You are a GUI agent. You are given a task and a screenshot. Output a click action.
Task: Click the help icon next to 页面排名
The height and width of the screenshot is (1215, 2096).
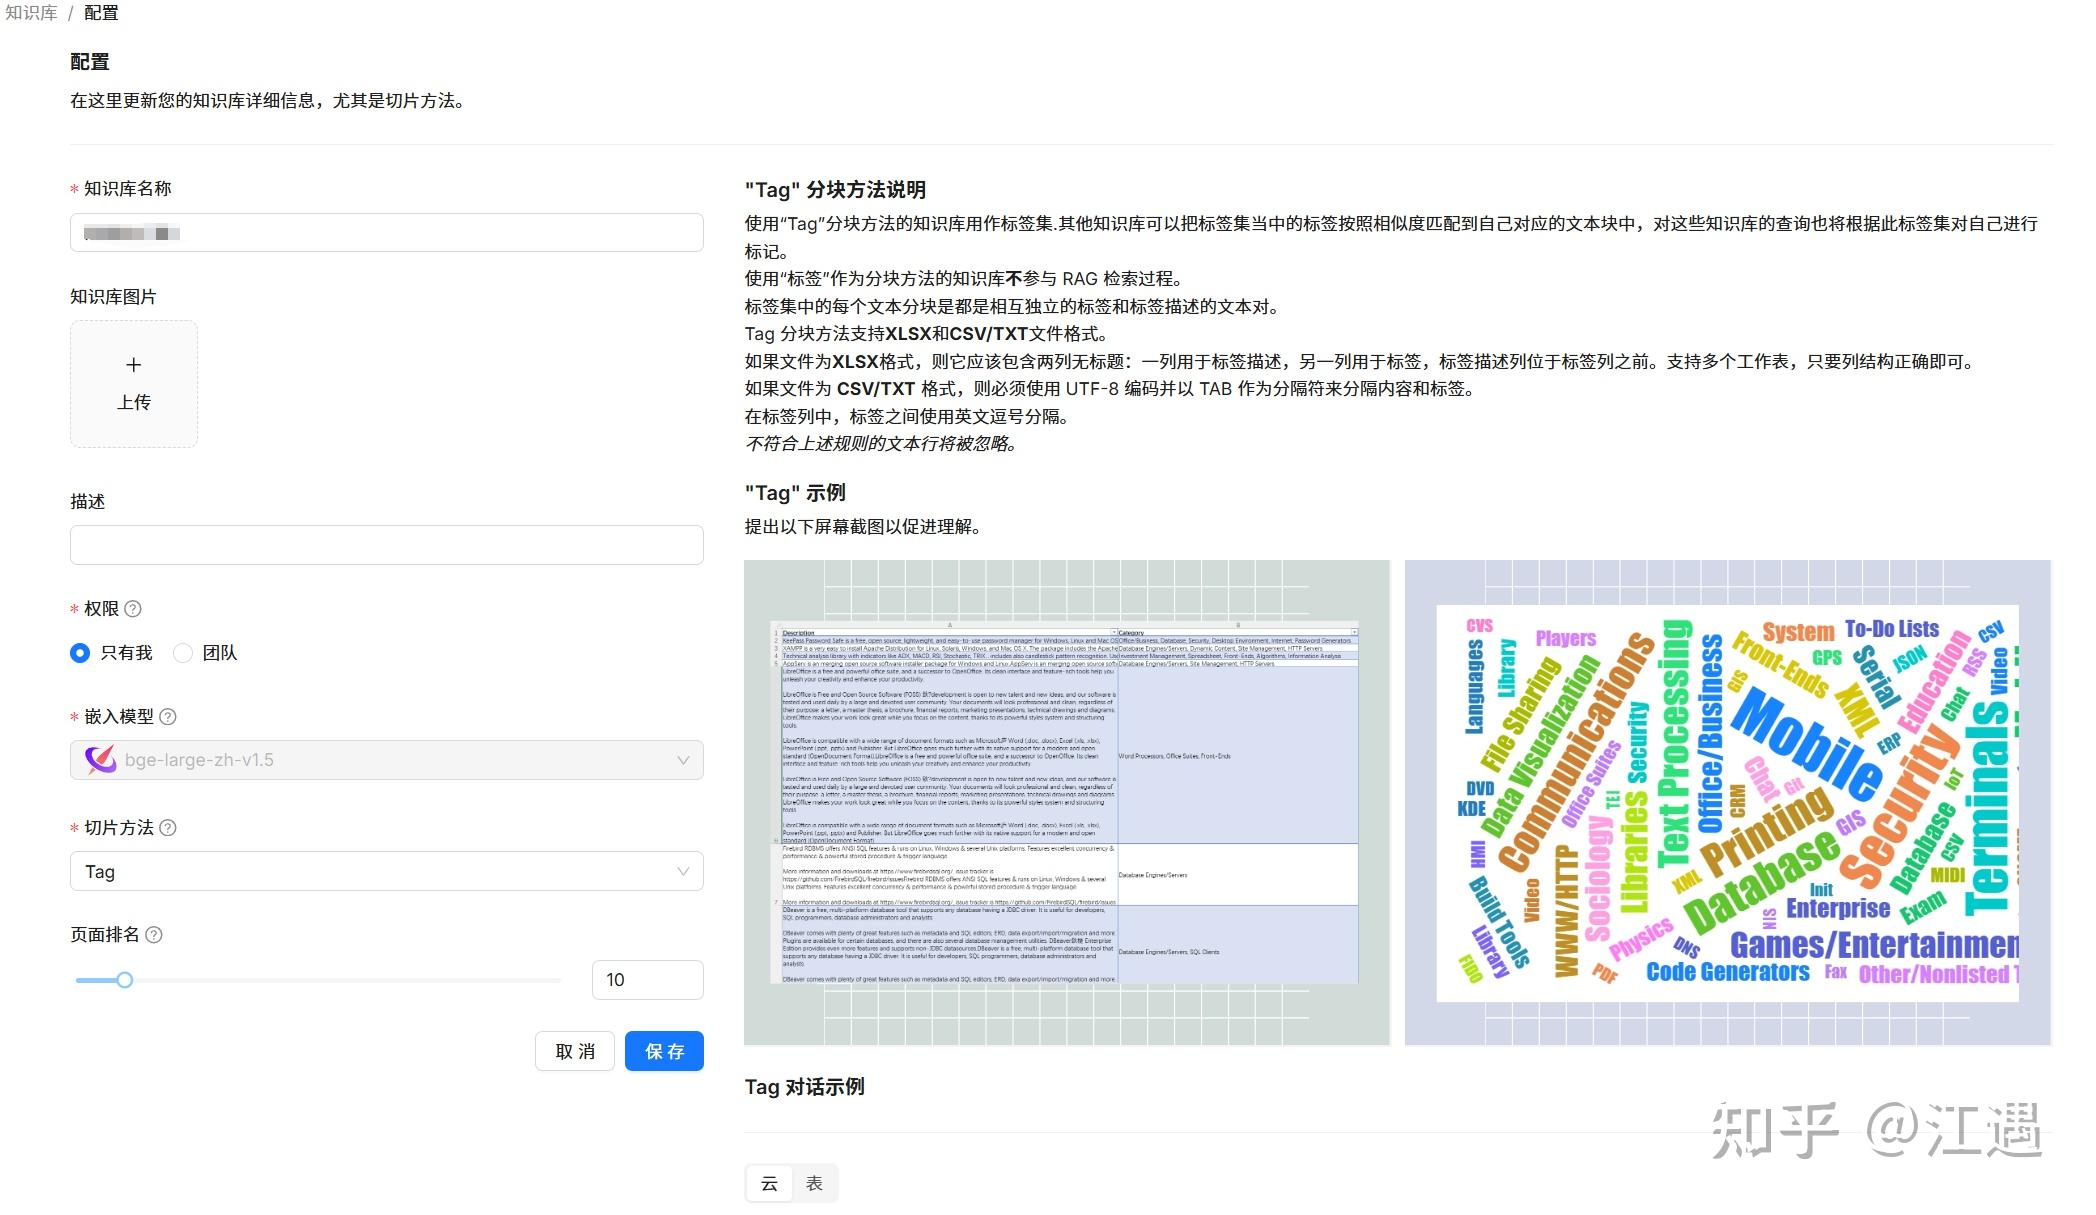coord(153,935)
